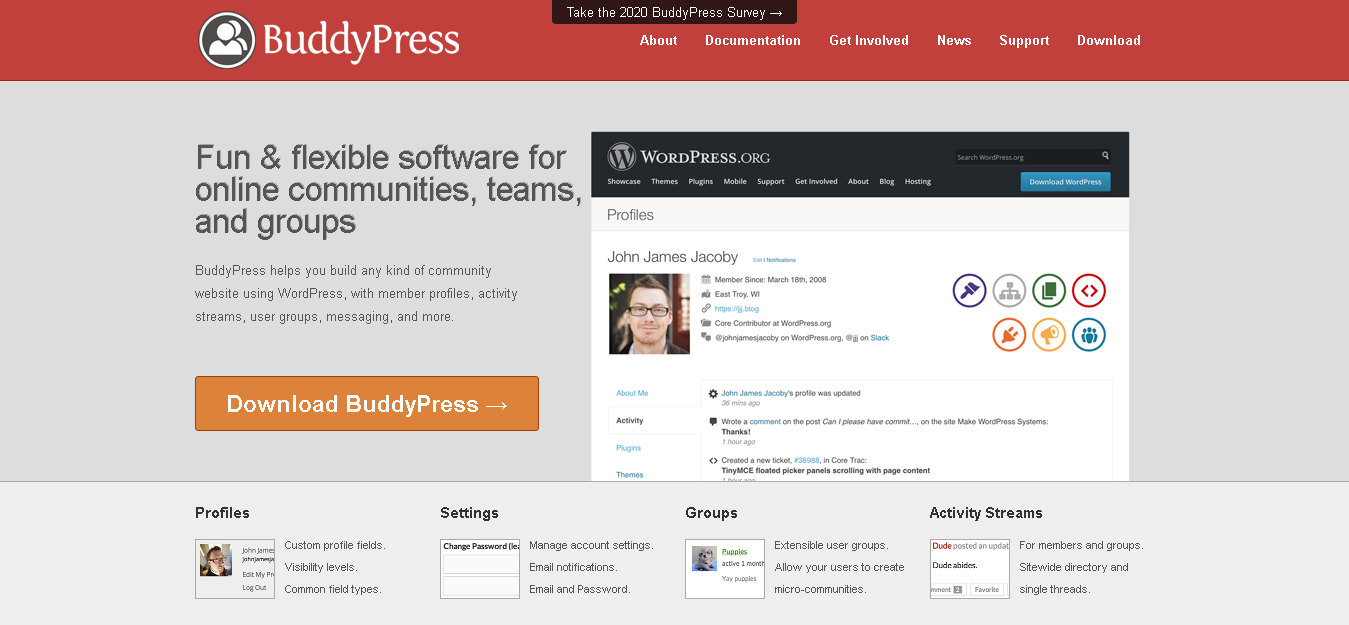This screenshot has width=1349, height=625.
Task: Open the https://jjj.blog link
Action: pyautogui.click(x=736, y=309)
